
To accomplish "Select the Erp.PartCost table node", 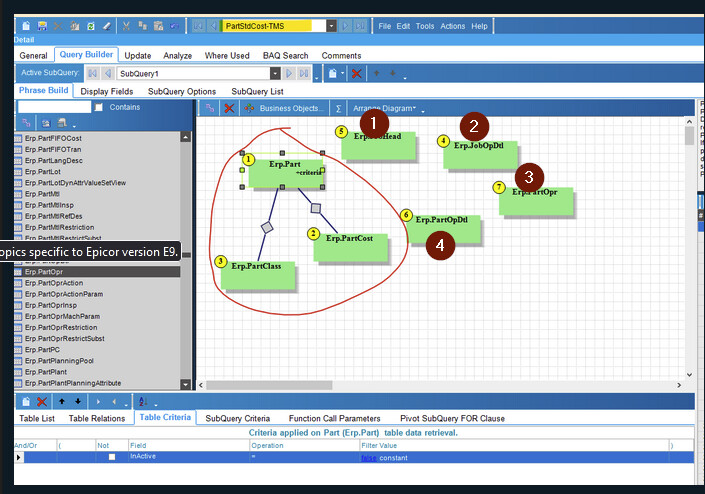I will (350, 246).
